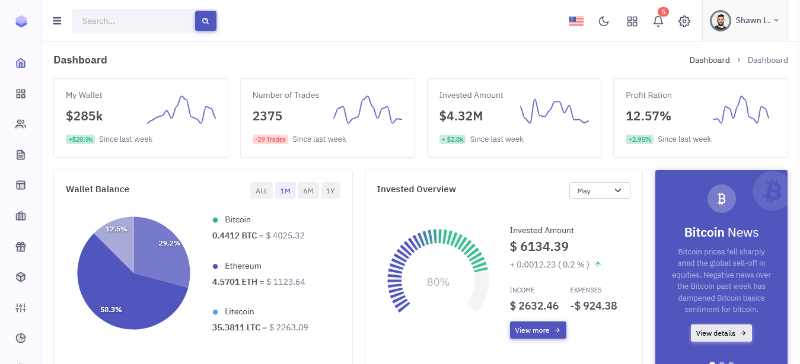Open the grid apps icon in sidebar

(21, 93)
